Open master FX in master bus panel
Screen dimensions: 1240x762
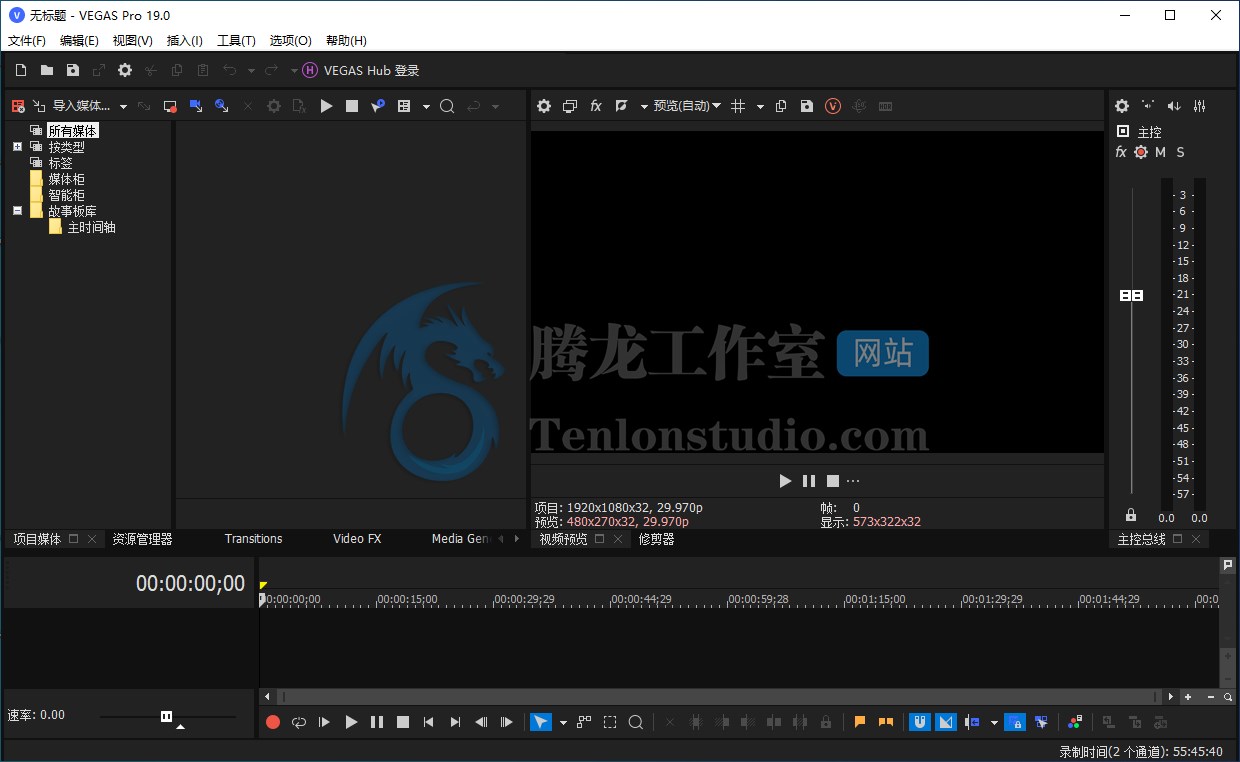click(x=1121, y=152)
